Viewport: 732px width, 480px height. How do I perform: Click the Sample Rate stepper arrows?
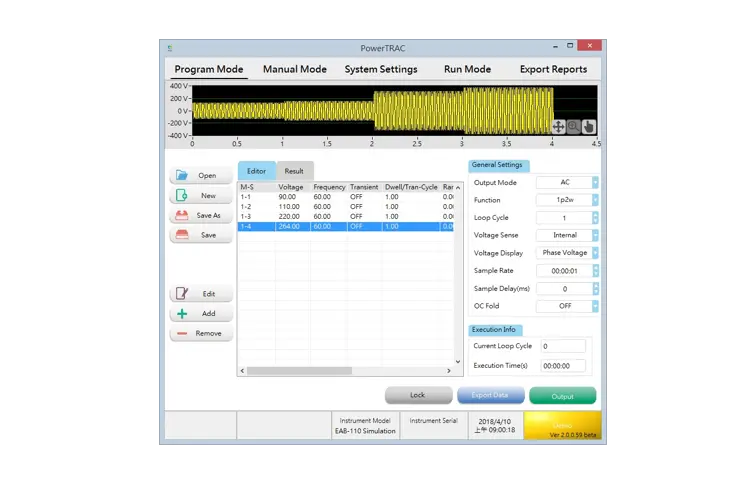point(595,271)
